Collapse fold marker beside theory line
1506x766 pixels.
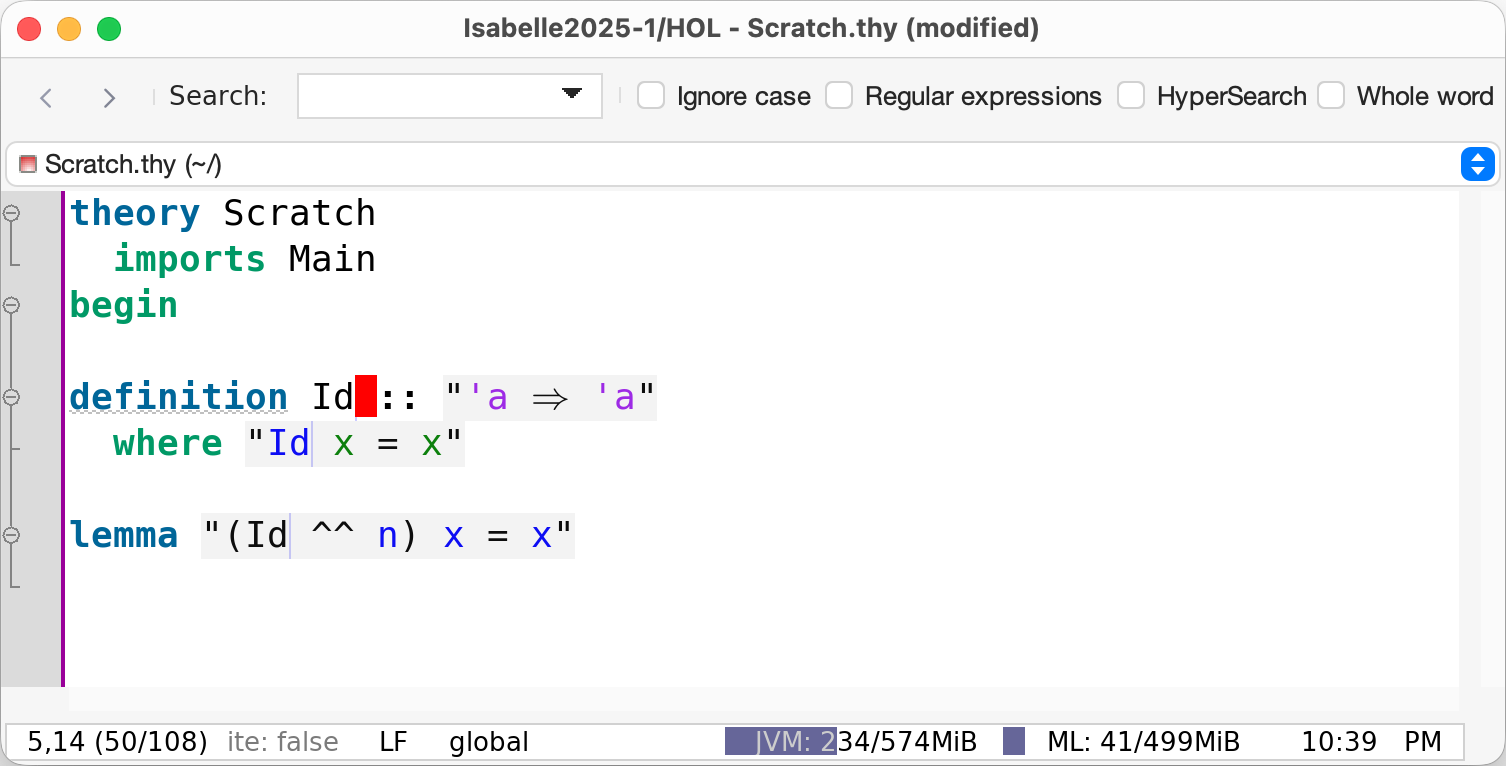point(12,213)
